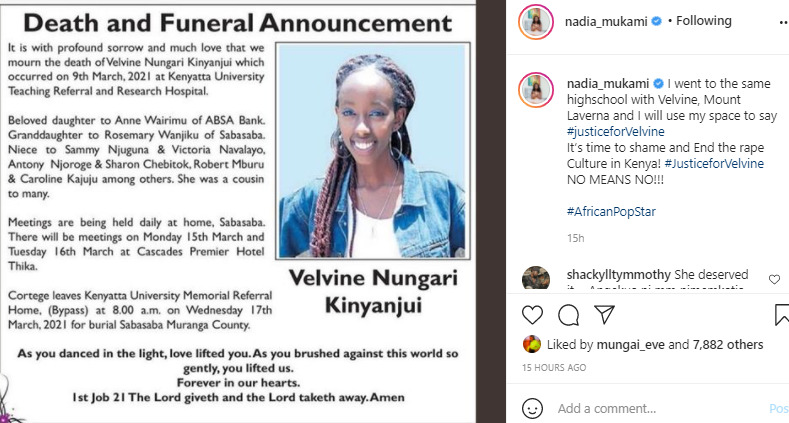Screen dimensions: 789x423
Task: Click nadia_mukami avatar beside caption
Action: [x=536, y=90]
